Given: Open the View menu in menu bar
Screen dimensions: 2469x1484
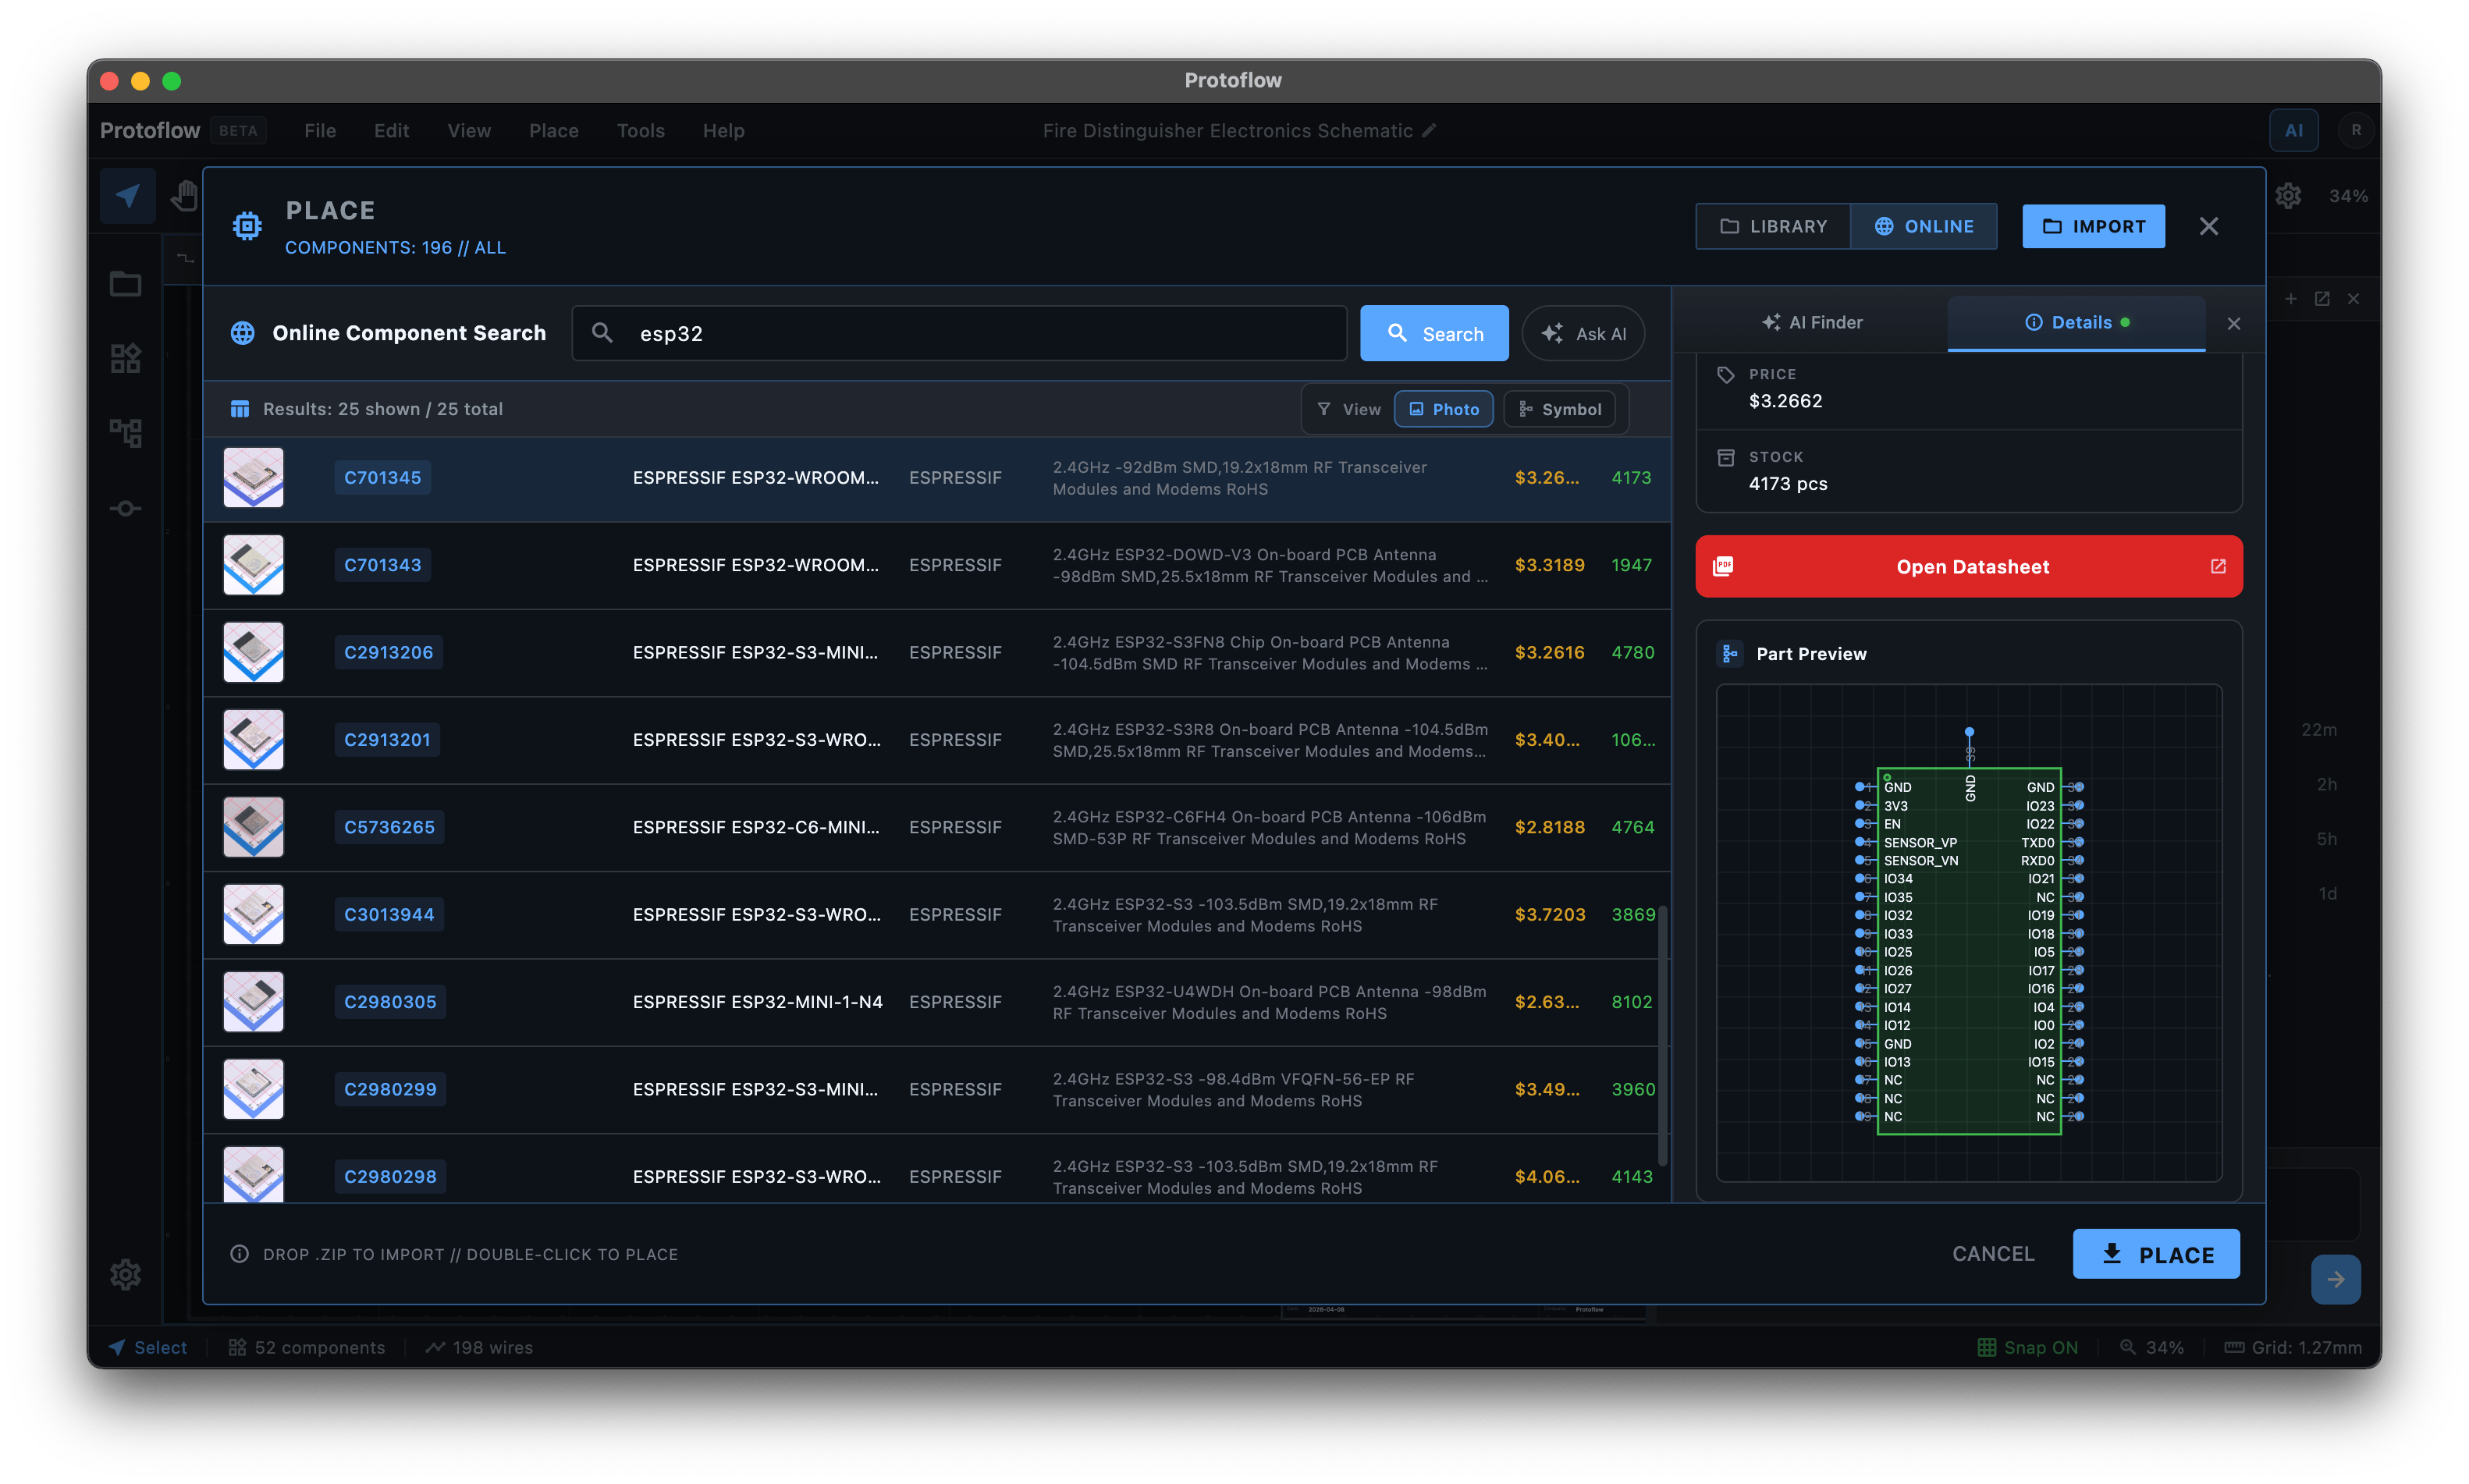Looking at the screenshot, I should (x=469, y=131).
